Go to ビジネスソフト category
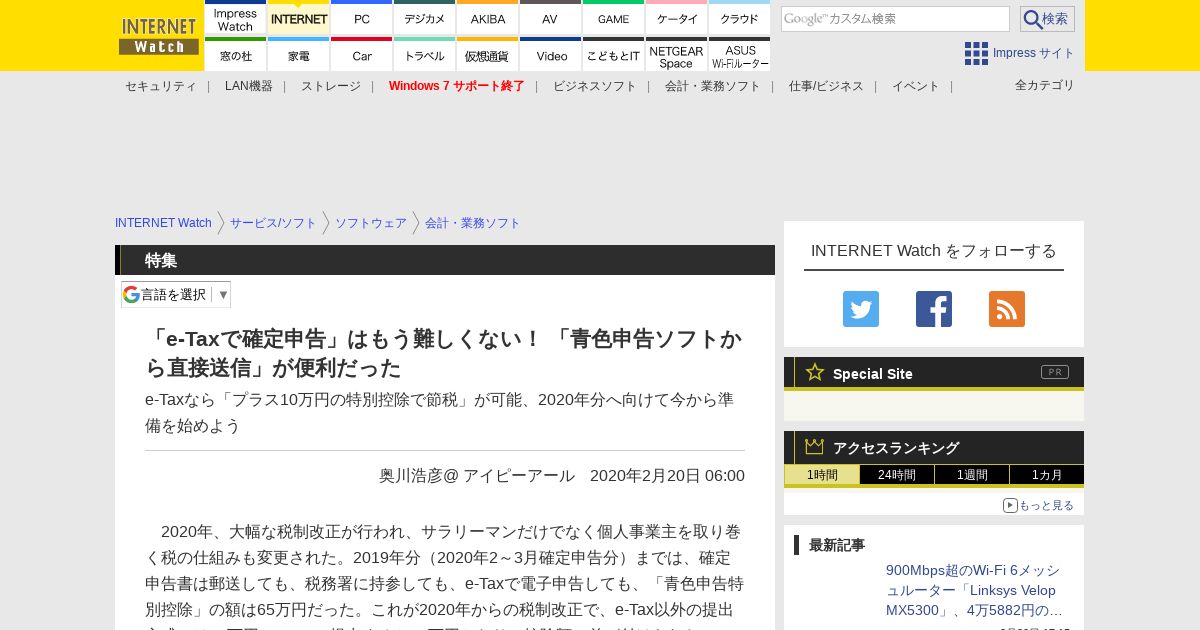 pyautogui.click(x=595, y=86)
